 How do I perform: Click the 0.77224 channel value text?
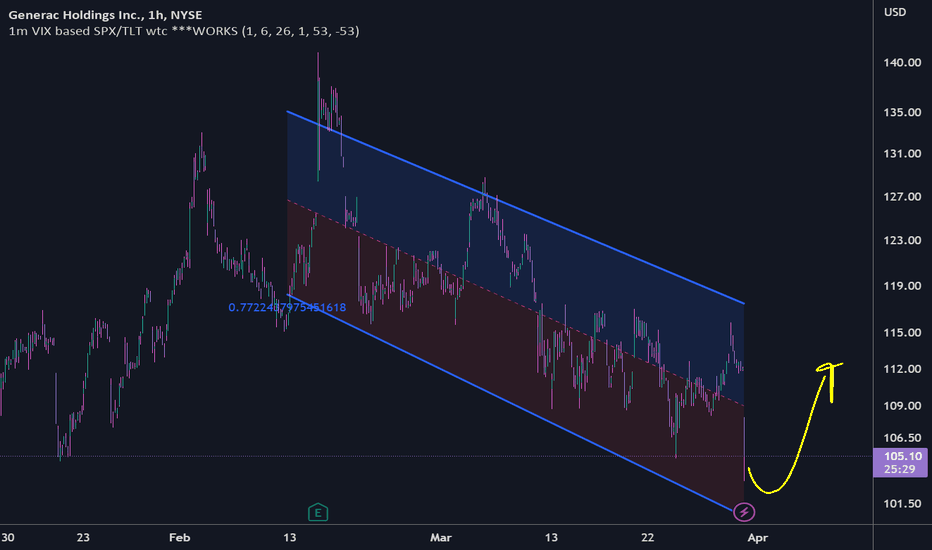click(287, 307)
